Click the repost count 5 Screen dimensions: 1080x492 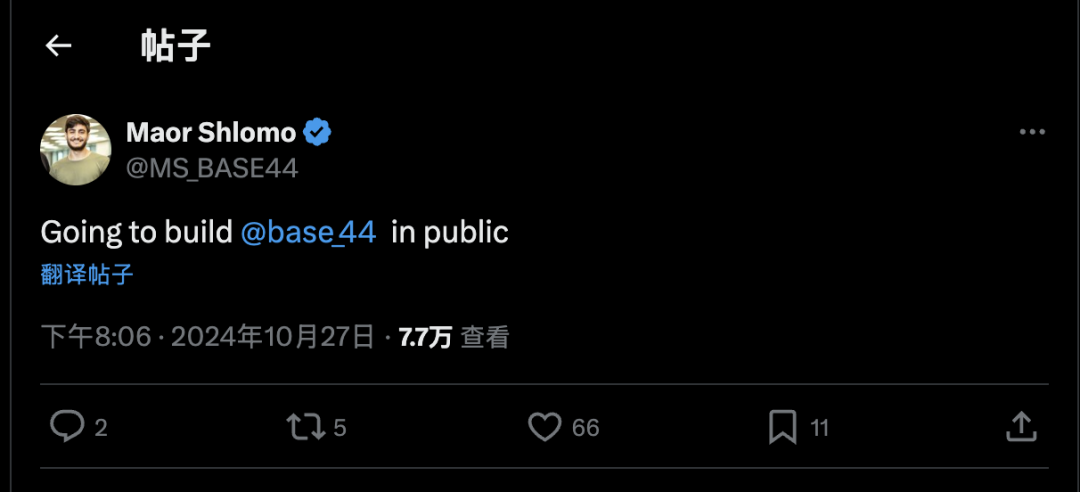pyautogui.click(x=340, y=428)
